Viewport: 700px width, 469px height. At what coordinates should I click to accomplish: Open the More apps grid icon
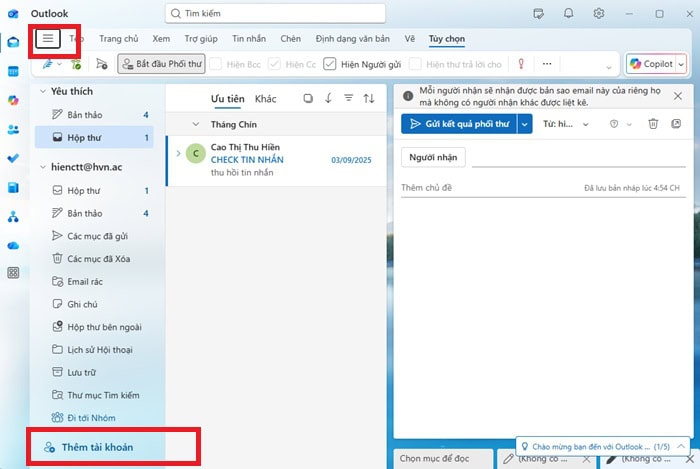click(x=13, y=273)
